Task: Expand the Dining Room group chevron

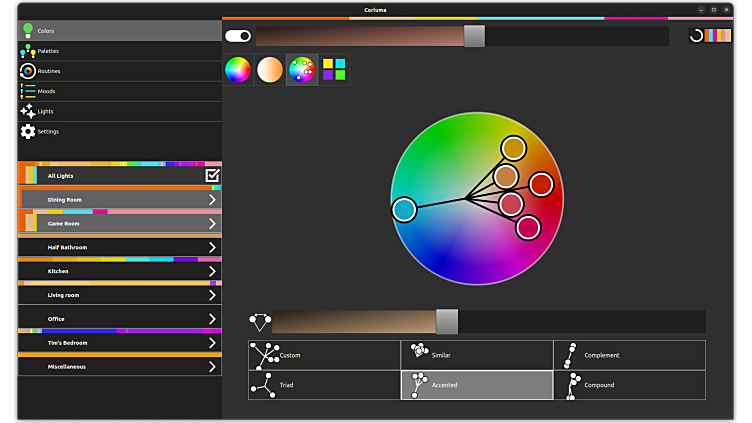Action: coord(212,200)
